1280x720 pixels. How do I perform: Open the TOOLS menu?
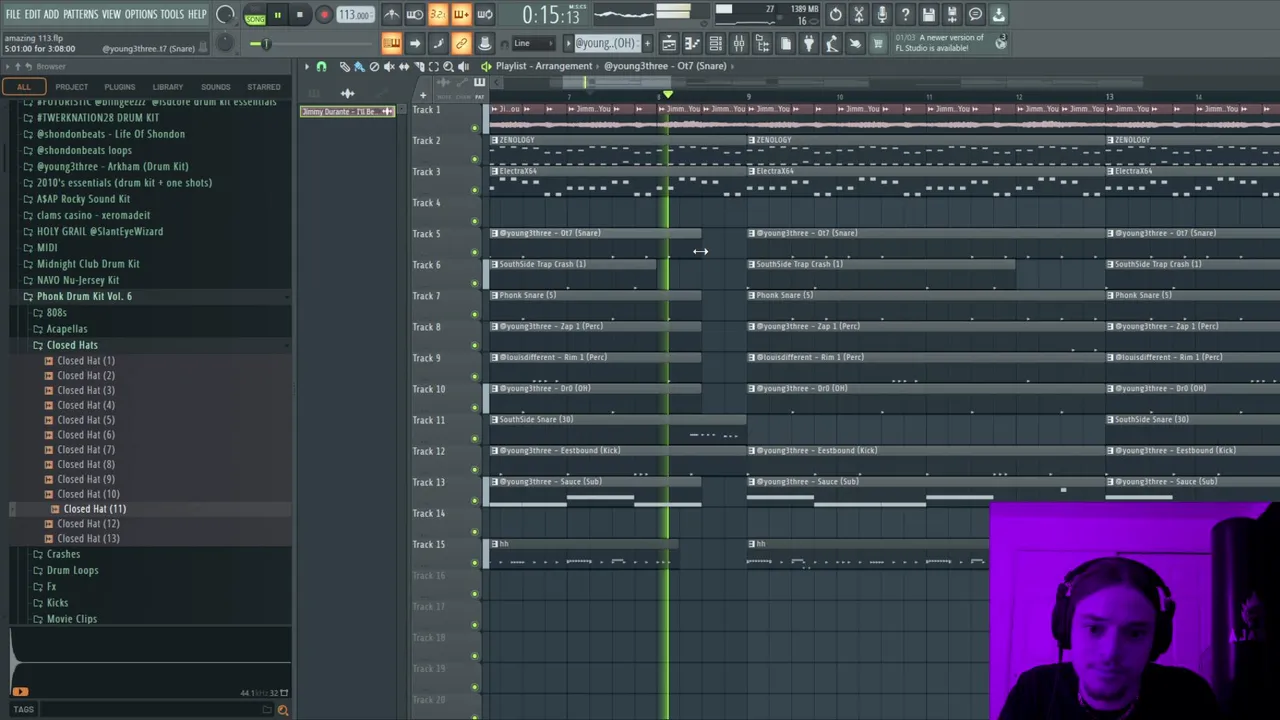tap(172, 14)
